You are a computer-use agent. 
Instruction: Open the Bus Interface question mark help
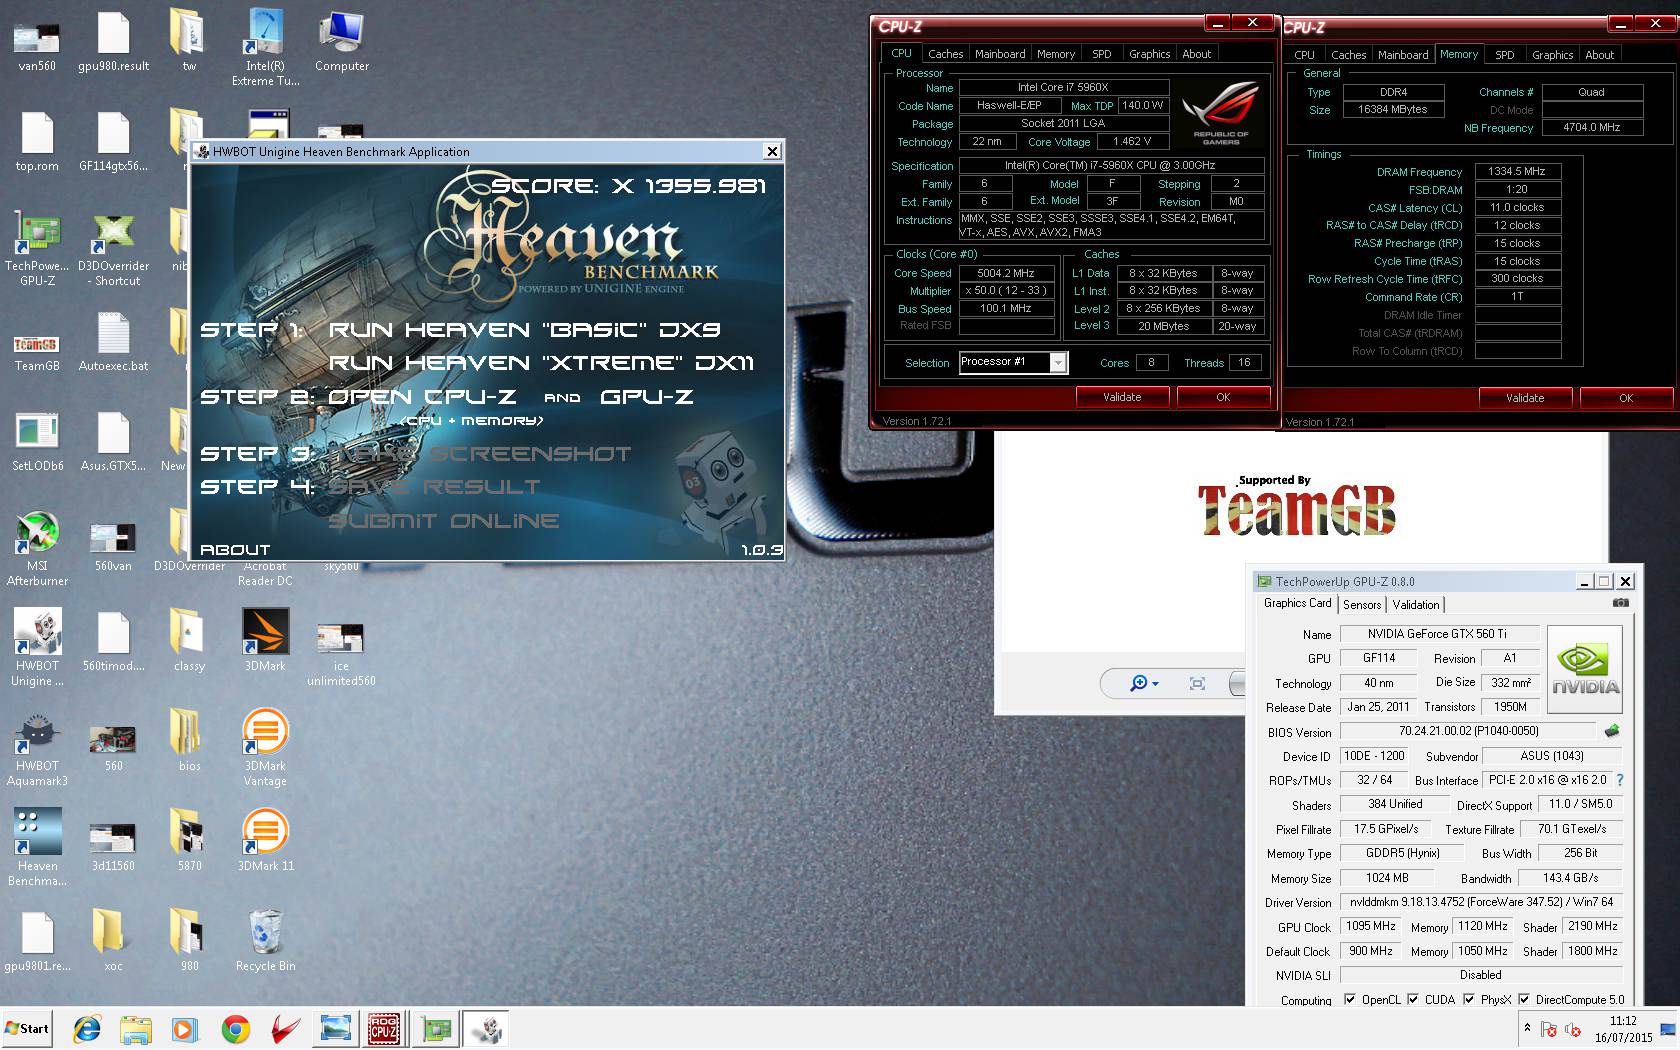1619,780
